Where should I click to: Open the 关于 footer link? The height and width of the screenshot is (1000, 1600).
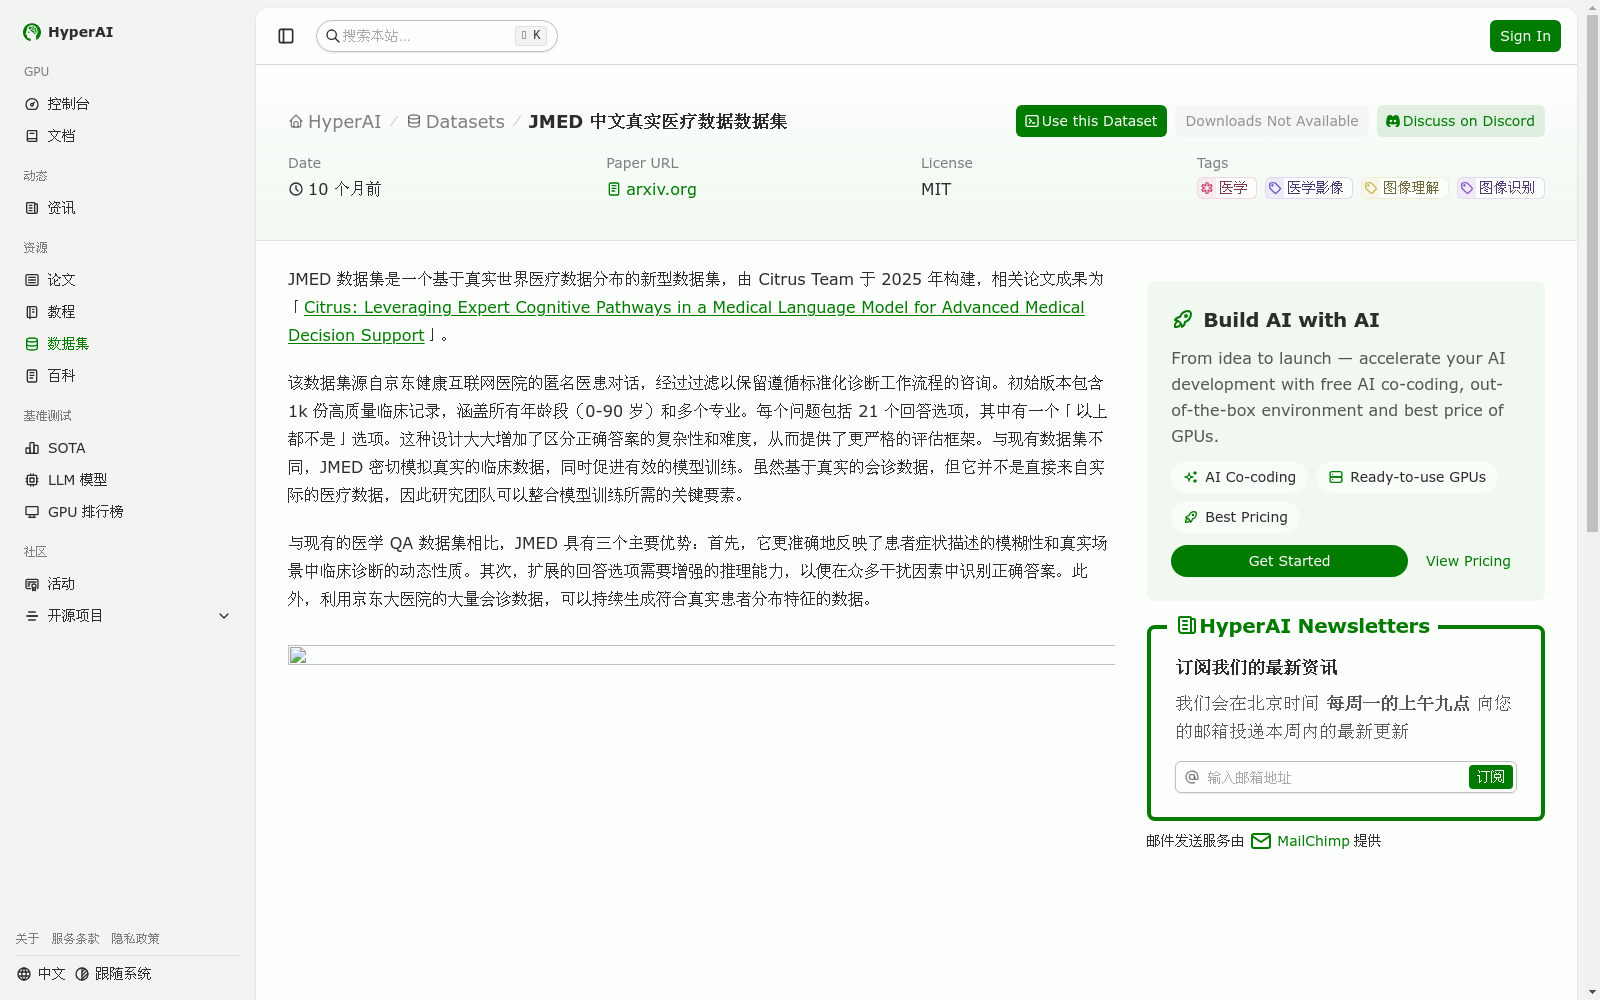(x=27, y=939)
